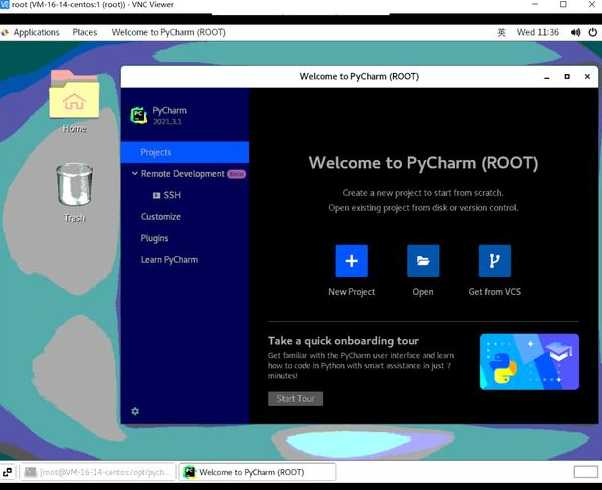Click the input method indicator in top panel

coord(501,32)
